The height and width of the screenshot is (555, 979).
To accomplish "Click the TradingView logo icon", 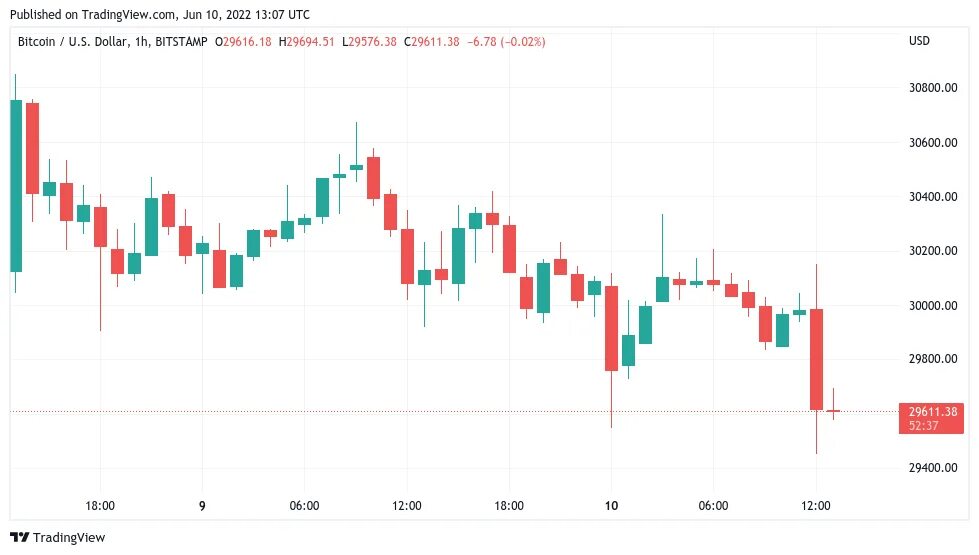I will 19,537.
